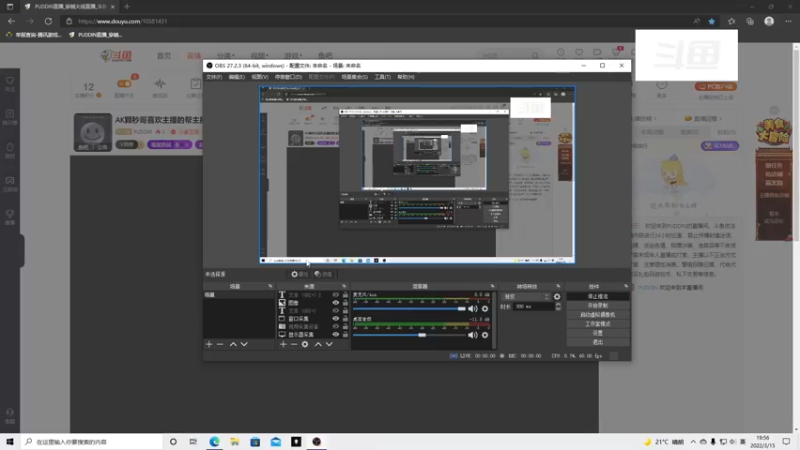The height and width of the screenshot is (450, 800).
Task: Open Mic/Aux audio settings gear
Action: pos(485,309)
